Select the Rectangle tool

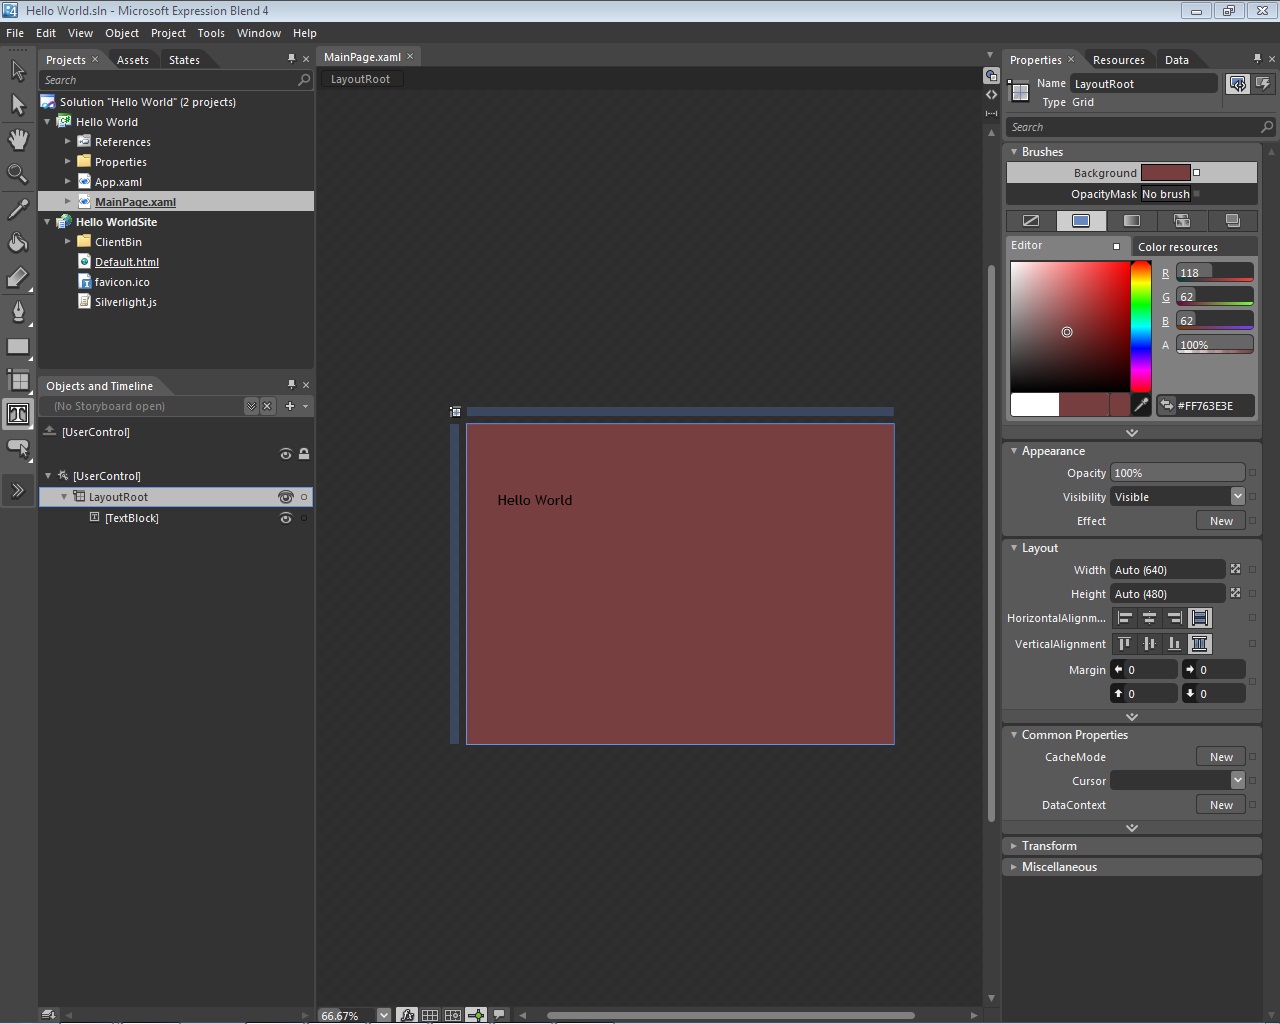(17, 347)
